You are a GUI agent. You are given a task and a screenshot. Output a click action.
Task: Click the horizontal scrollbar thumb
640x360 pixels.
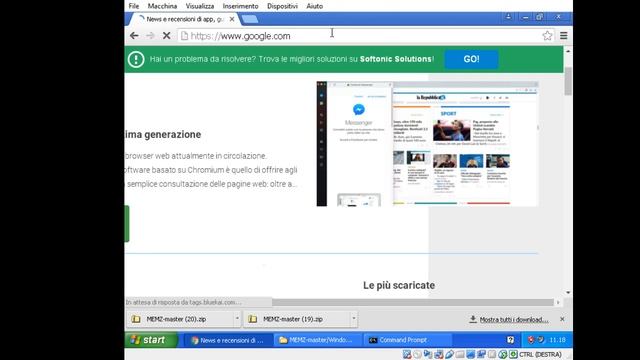(x=412, y=302)
